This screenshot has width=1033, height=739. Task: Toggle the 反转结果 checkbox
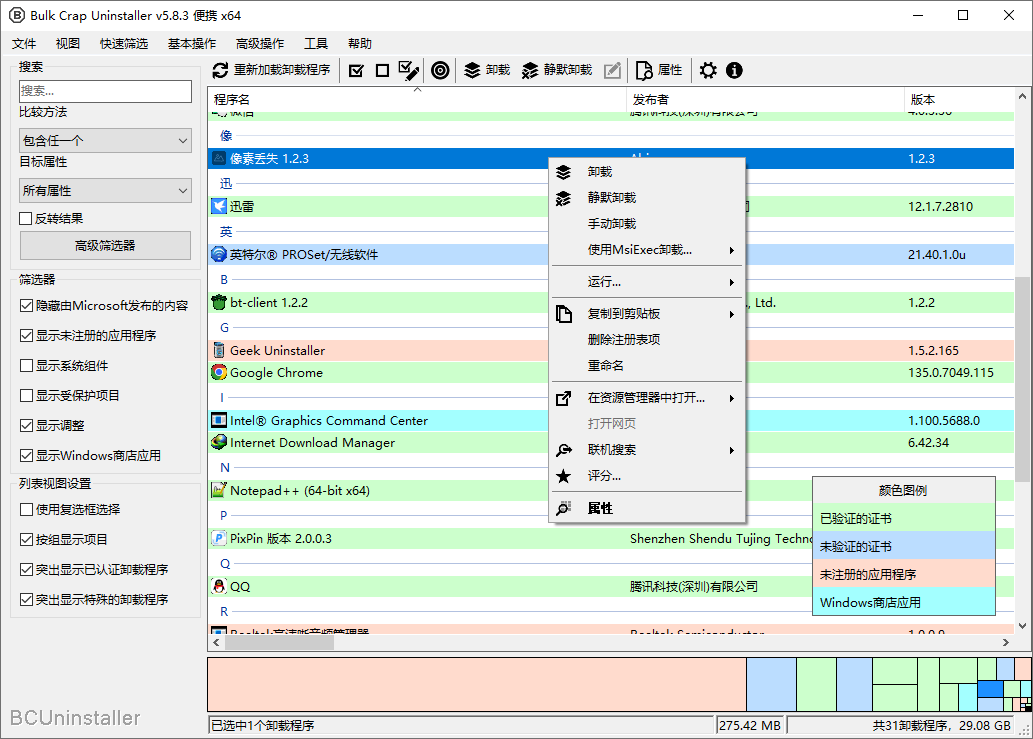pos(26,219)
